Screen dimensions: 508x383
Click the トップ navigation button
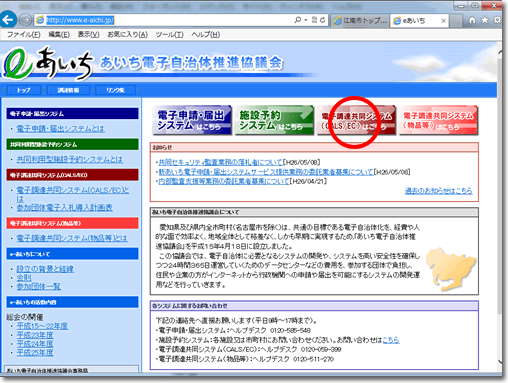pyautogui.click(x=23, y=90)
